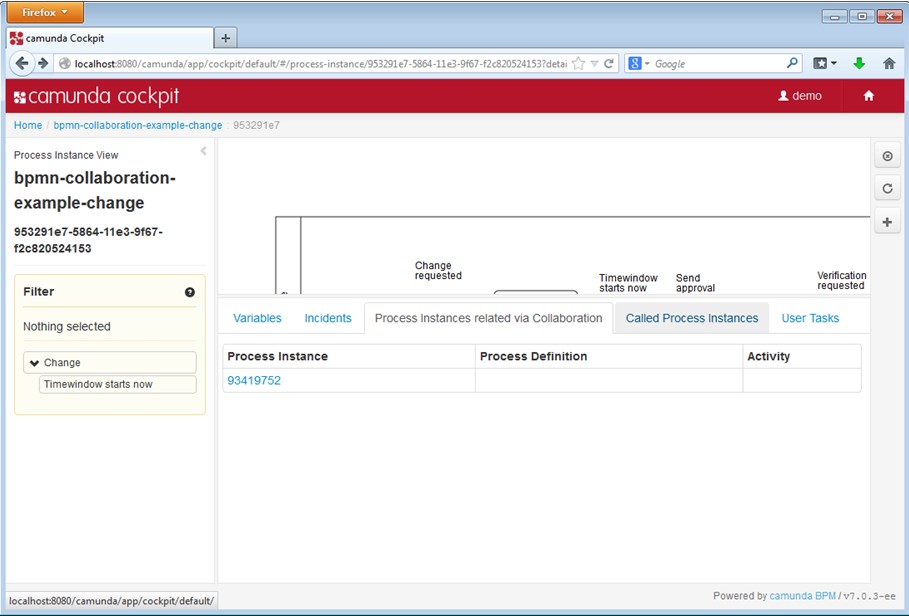
Task: Switch to the Variables tab
Action: (257, 318)
